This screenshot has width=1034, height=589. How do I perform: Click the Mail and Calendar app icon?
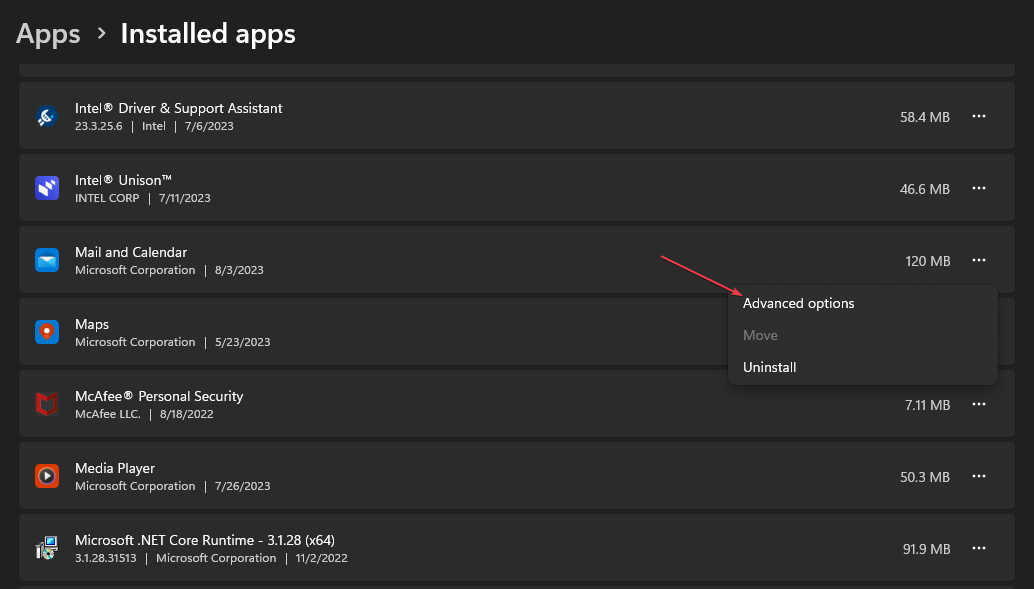click(x=47, y=261)
